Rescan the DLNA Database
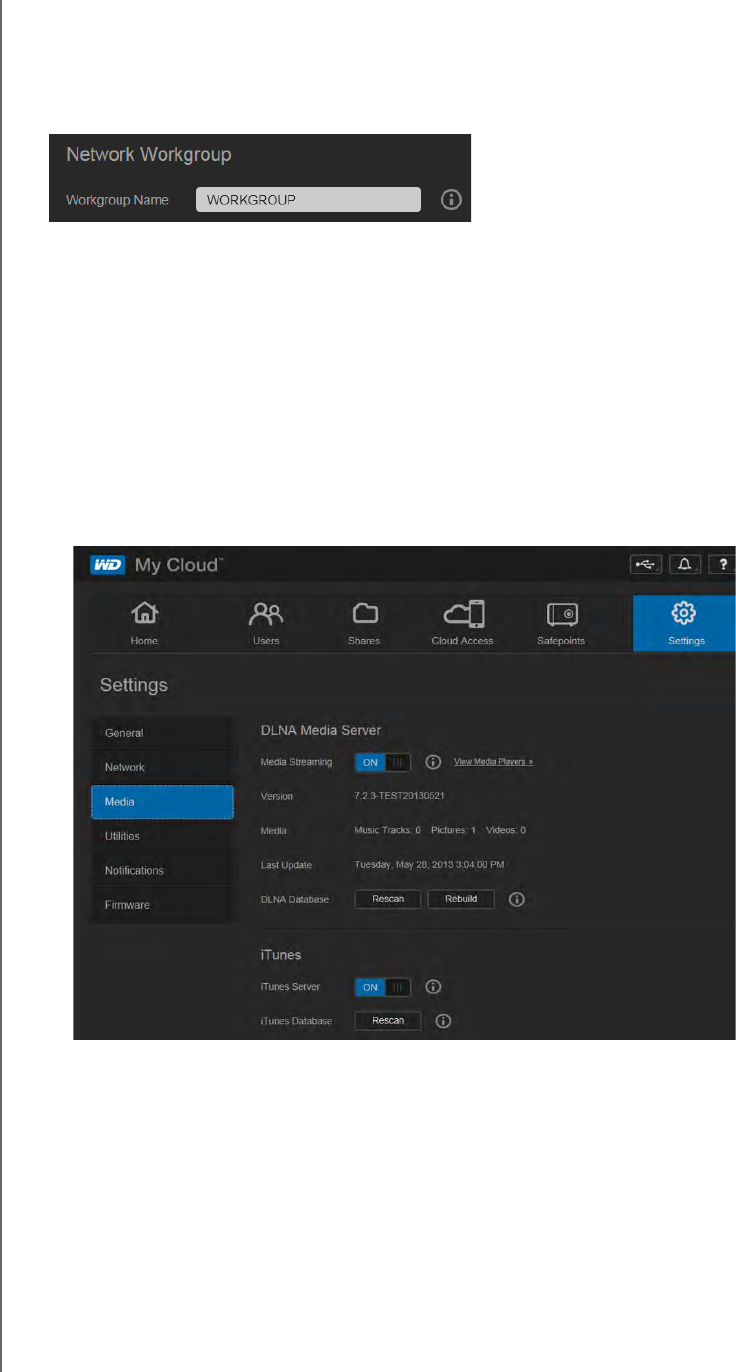This screenshot has height=1372, width=736. [x=388, y=899]
